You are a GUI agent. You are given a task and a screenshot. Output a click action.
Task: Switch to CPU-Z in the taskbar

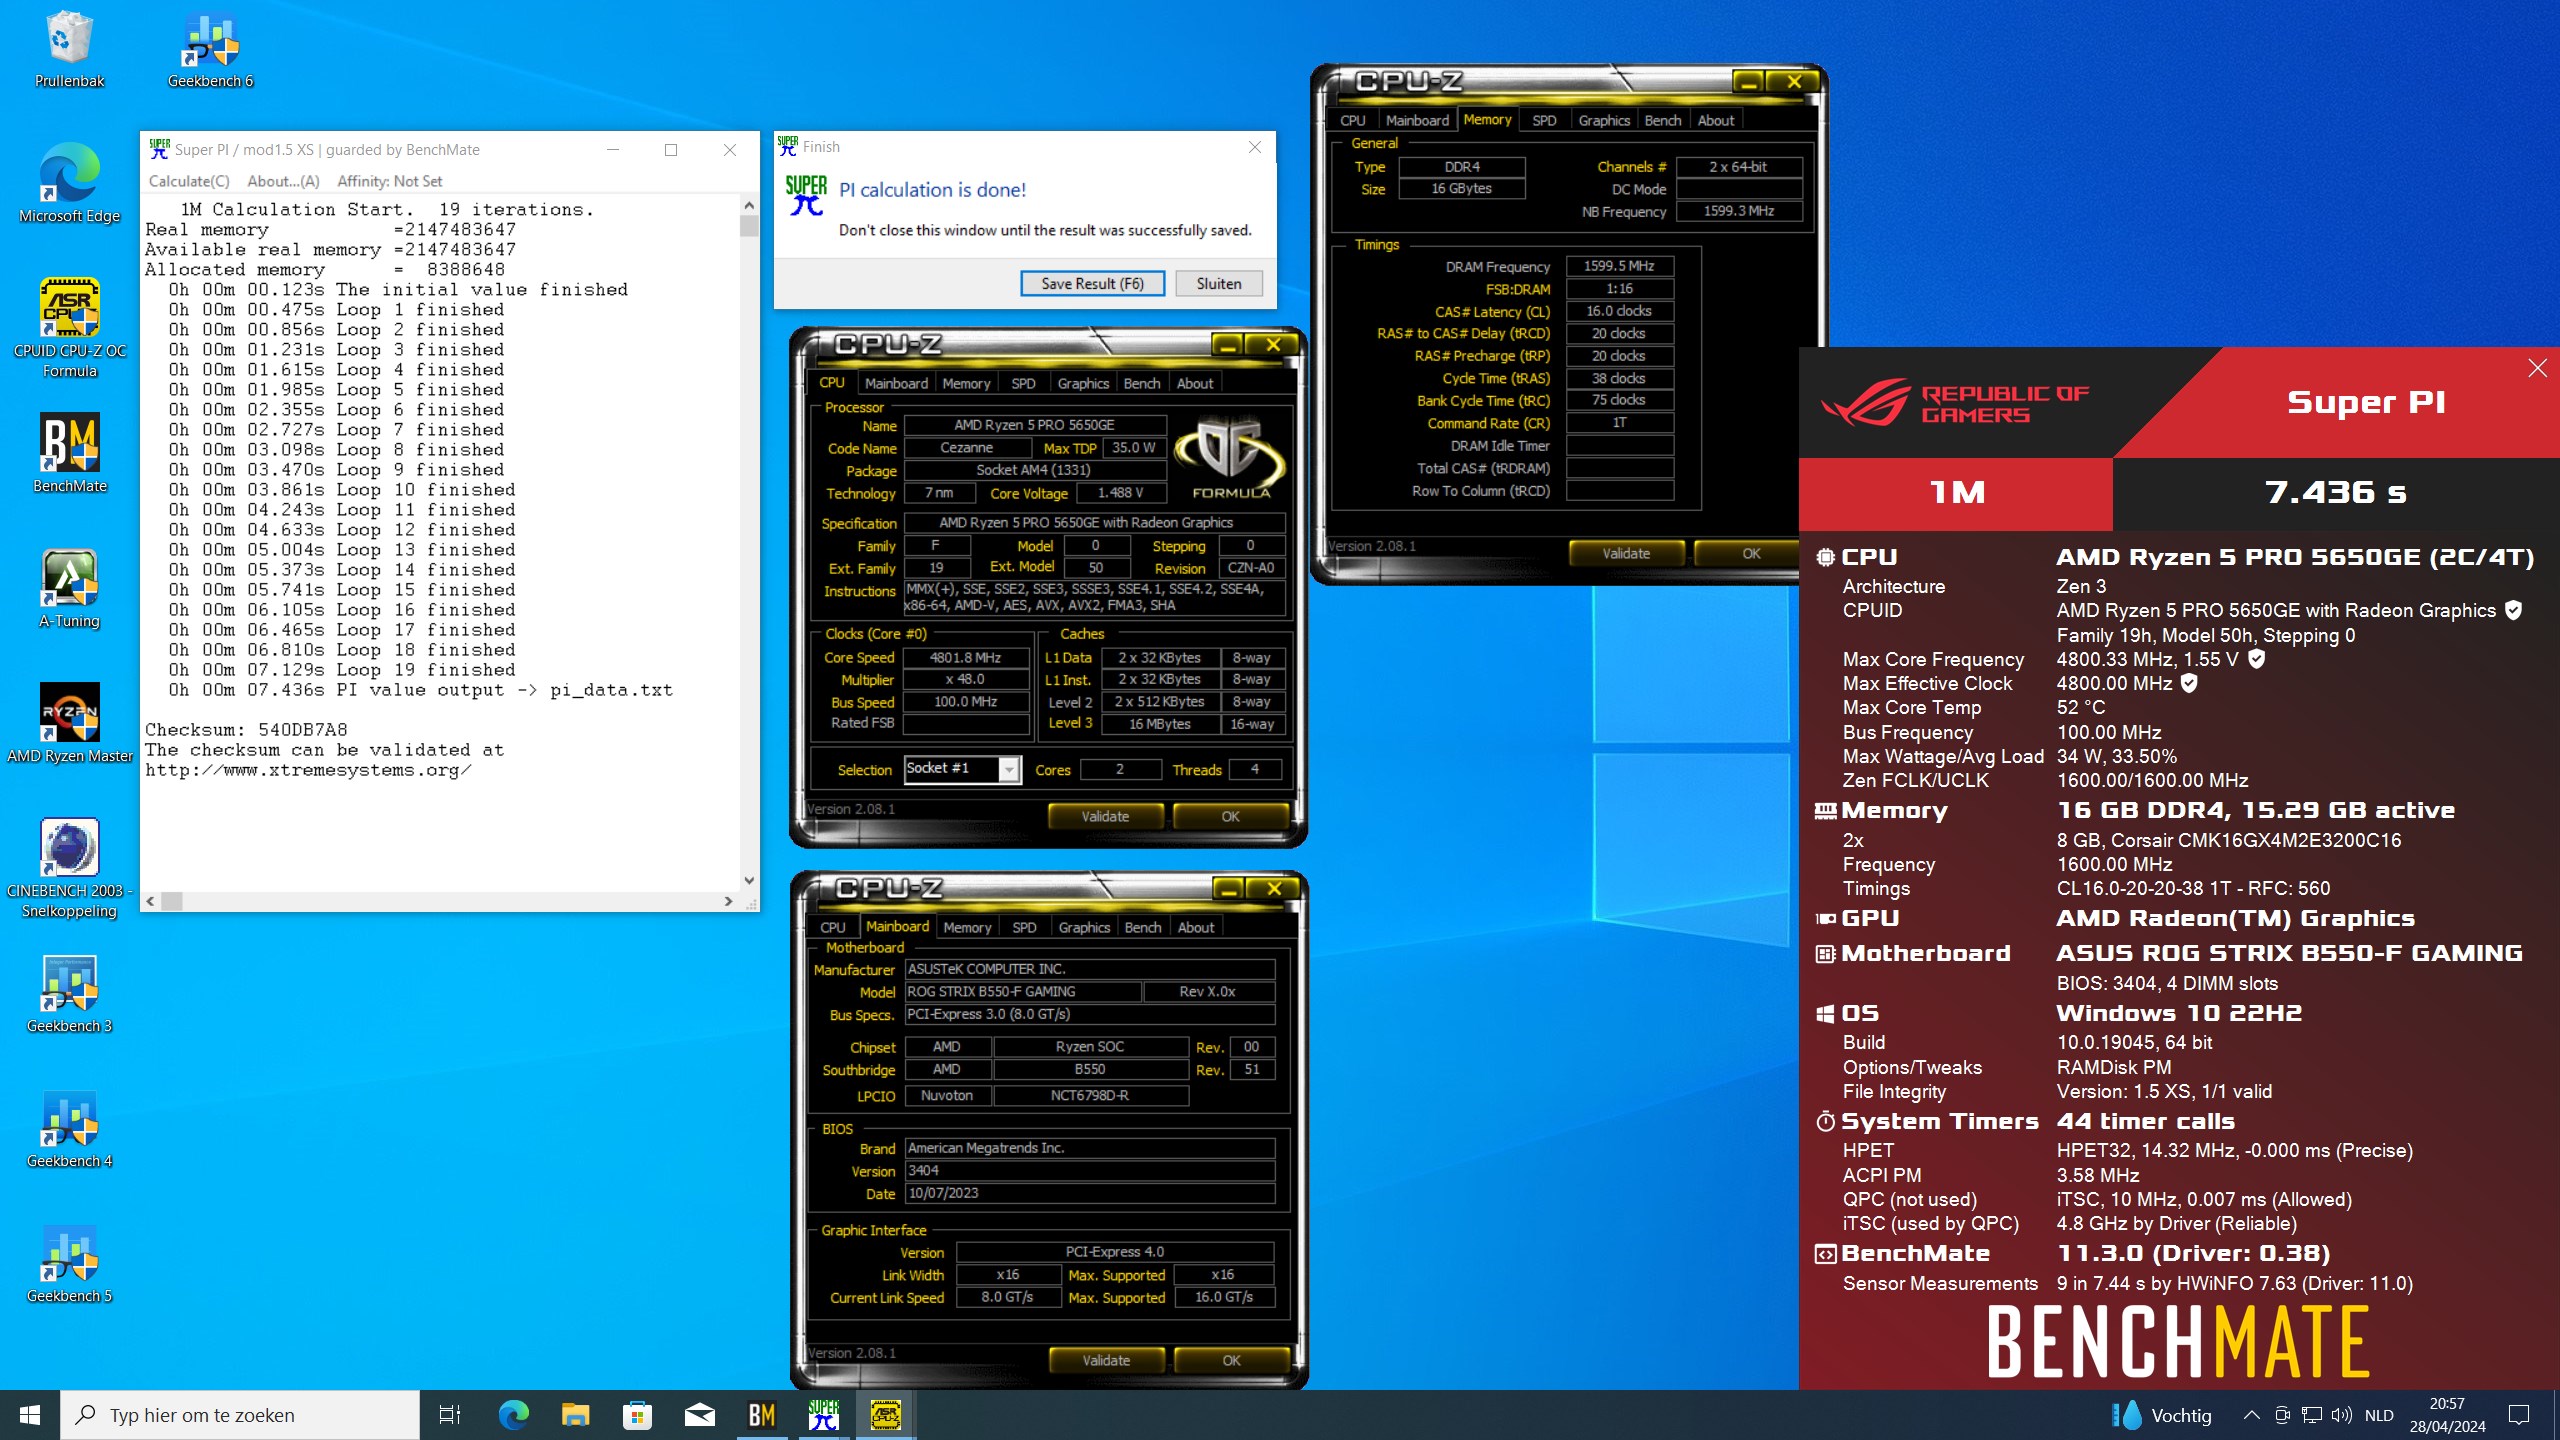click(886, 1415)
